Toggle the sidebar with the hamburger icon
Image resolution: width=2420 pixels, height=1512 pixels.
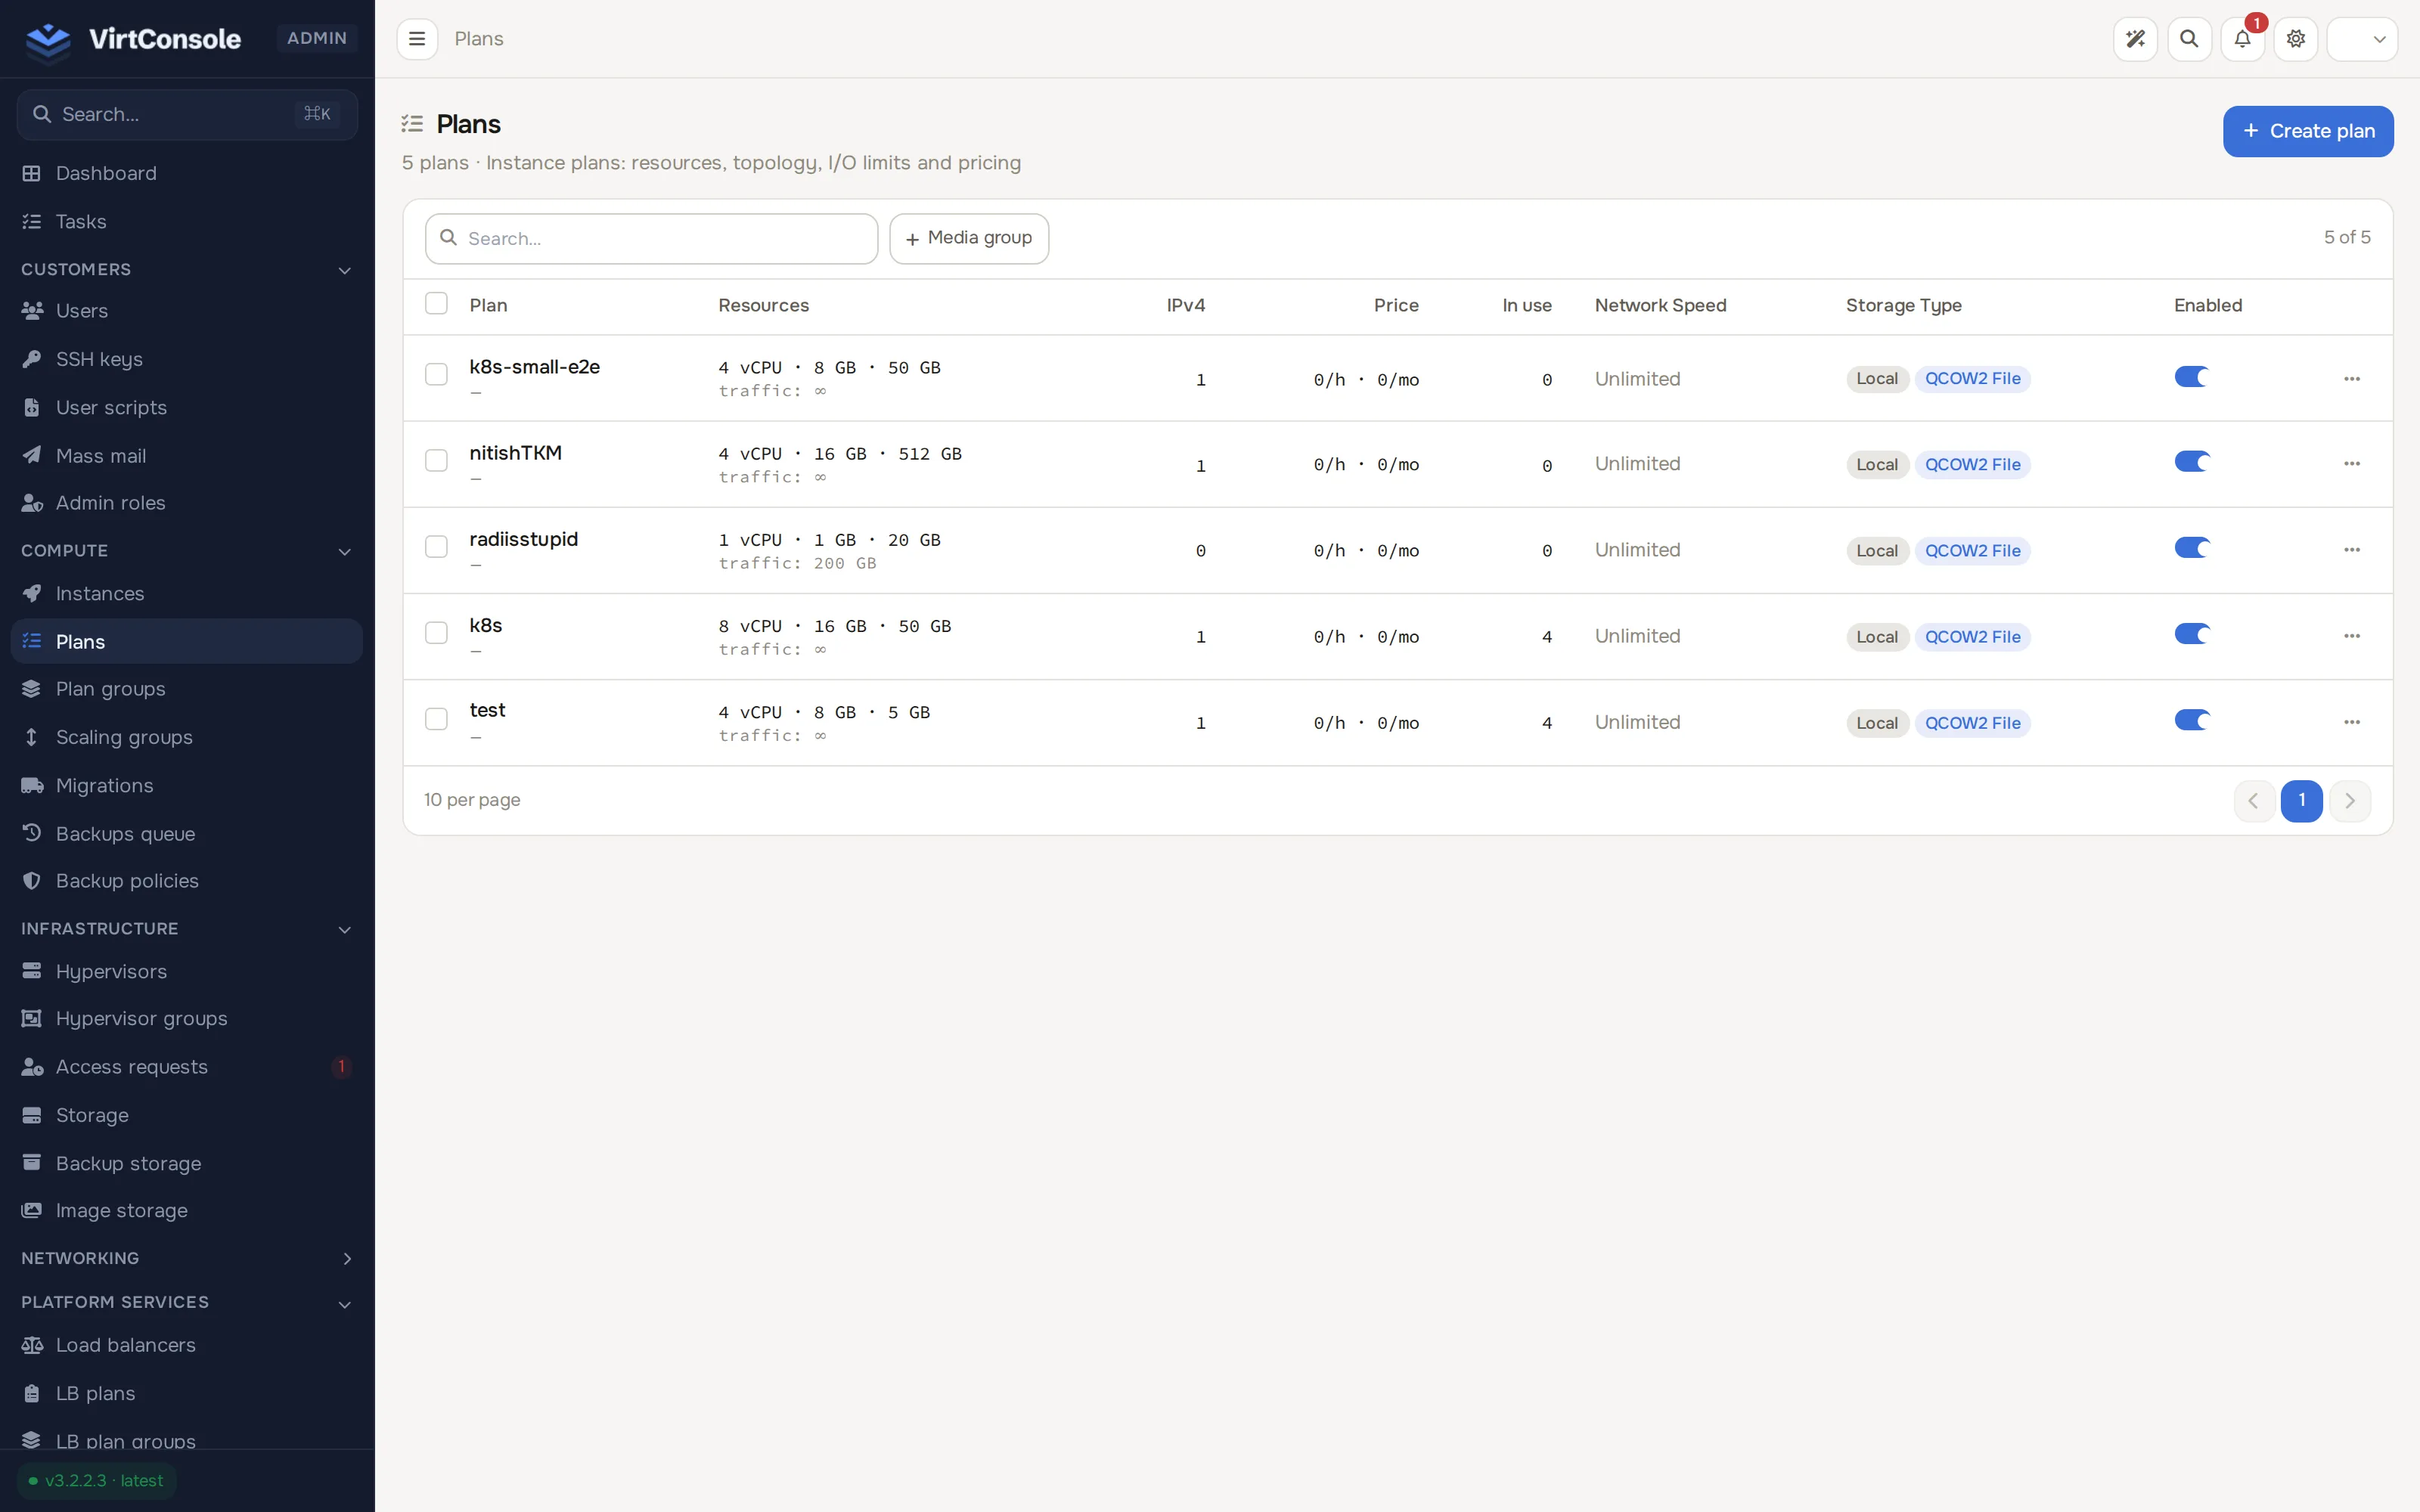tap(417, 39)
